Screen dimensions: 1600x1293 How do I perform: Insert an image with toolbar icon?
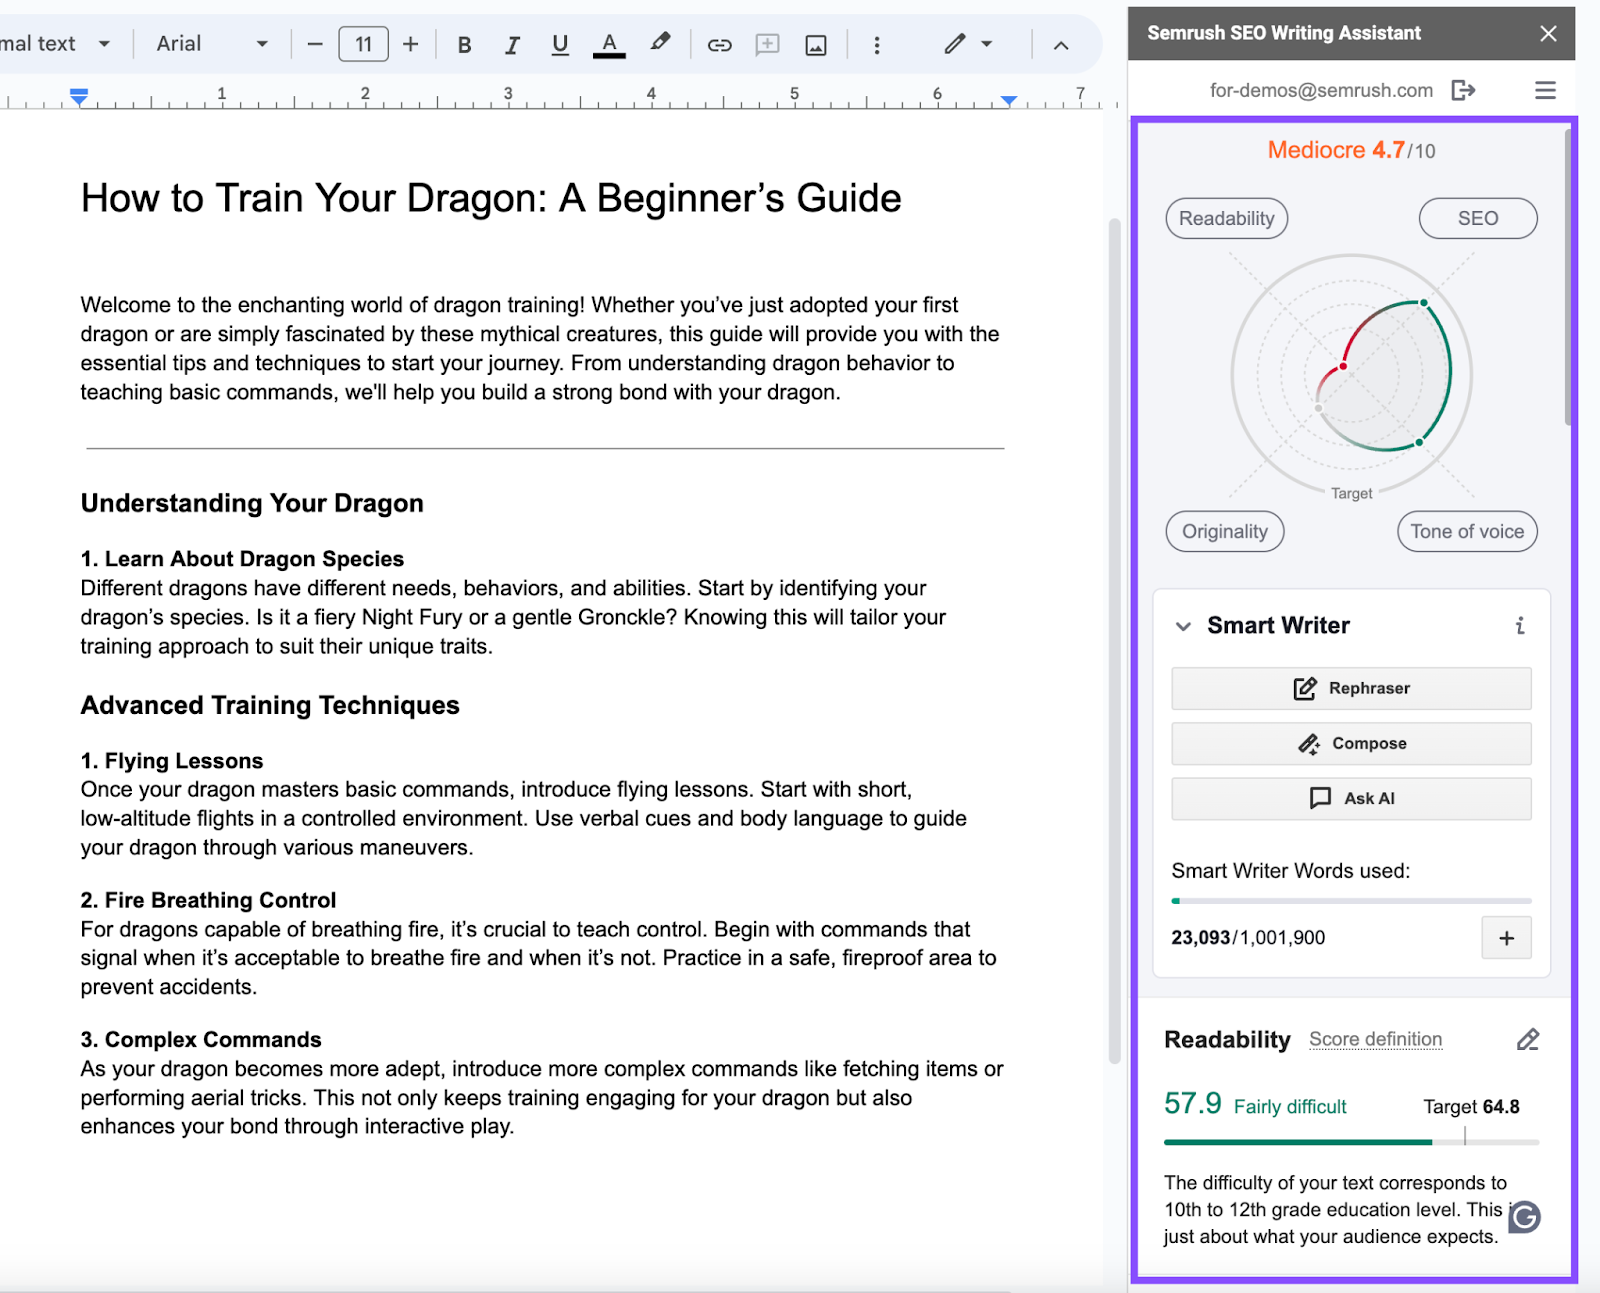pos(816,45)
